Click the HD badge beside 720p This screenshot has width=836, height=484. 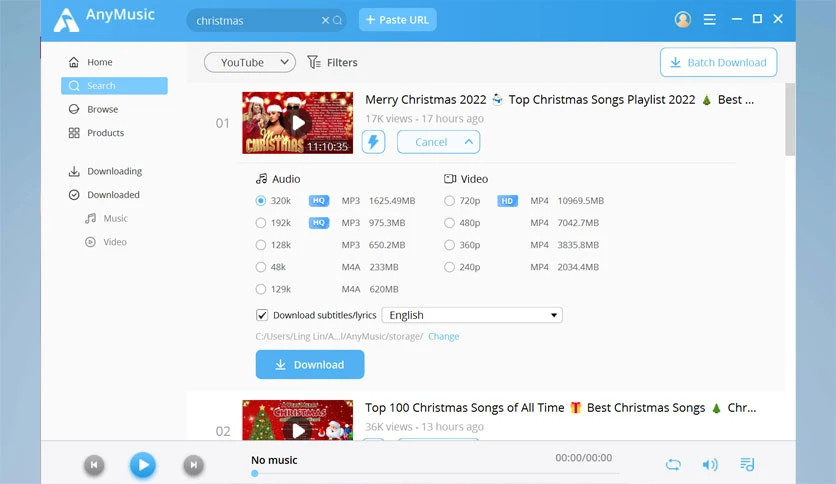pyautogui.click(x=507, y=201)
